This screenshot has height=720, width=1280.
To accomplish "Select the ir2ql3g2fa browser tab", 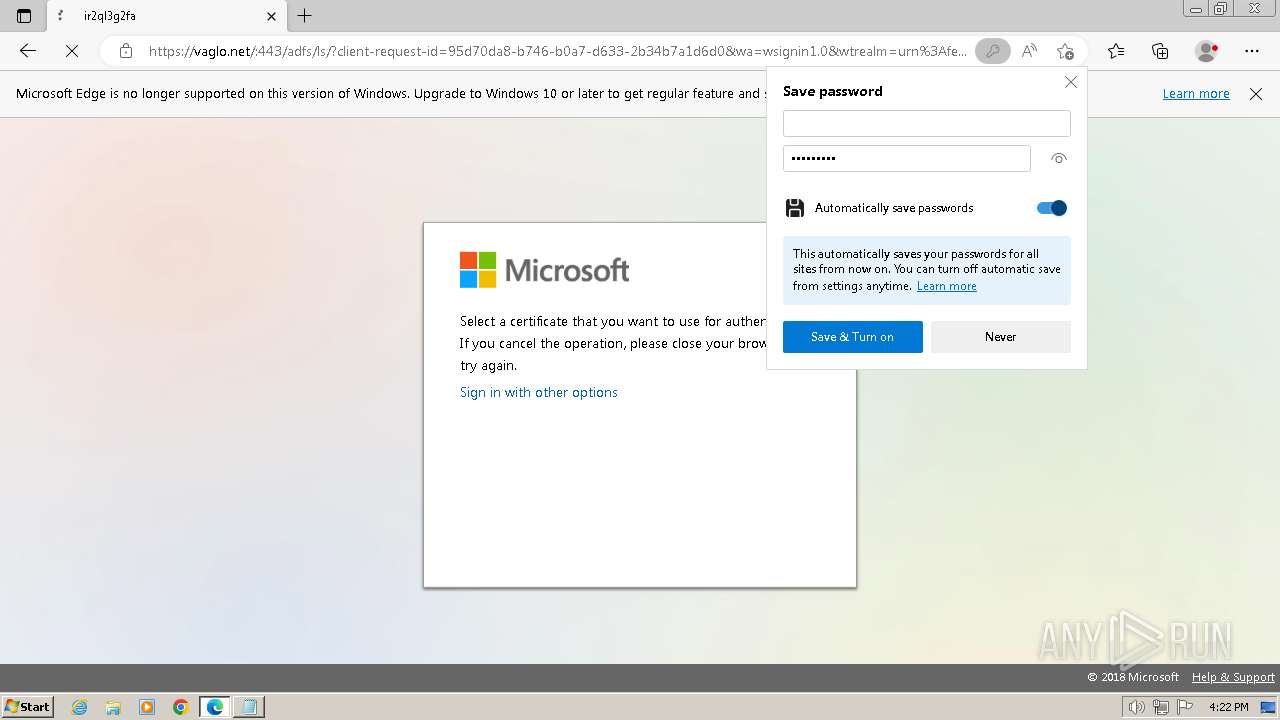I will click(x=166, y=16).
